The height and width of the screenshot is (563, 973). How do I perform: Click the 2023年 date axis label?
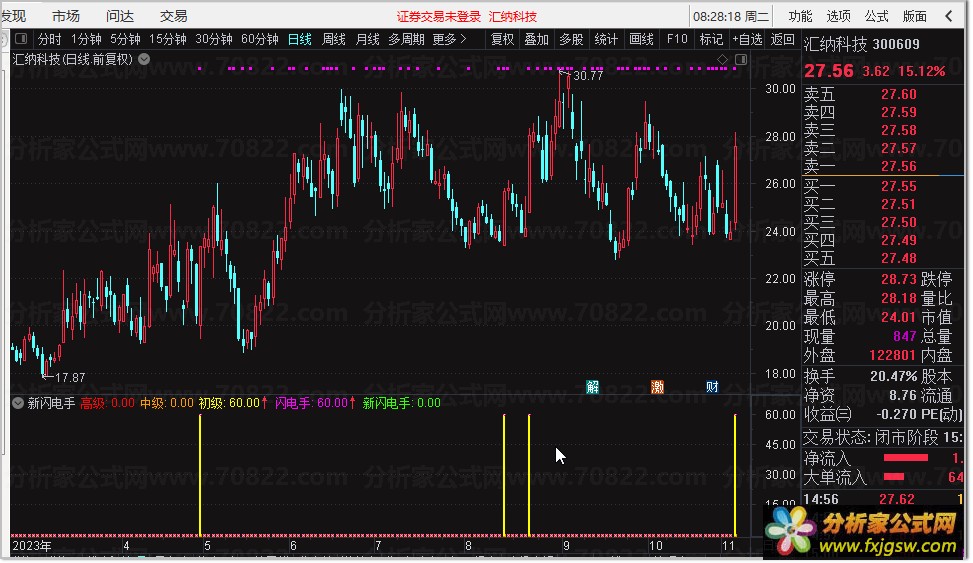(x=32, y=546)
